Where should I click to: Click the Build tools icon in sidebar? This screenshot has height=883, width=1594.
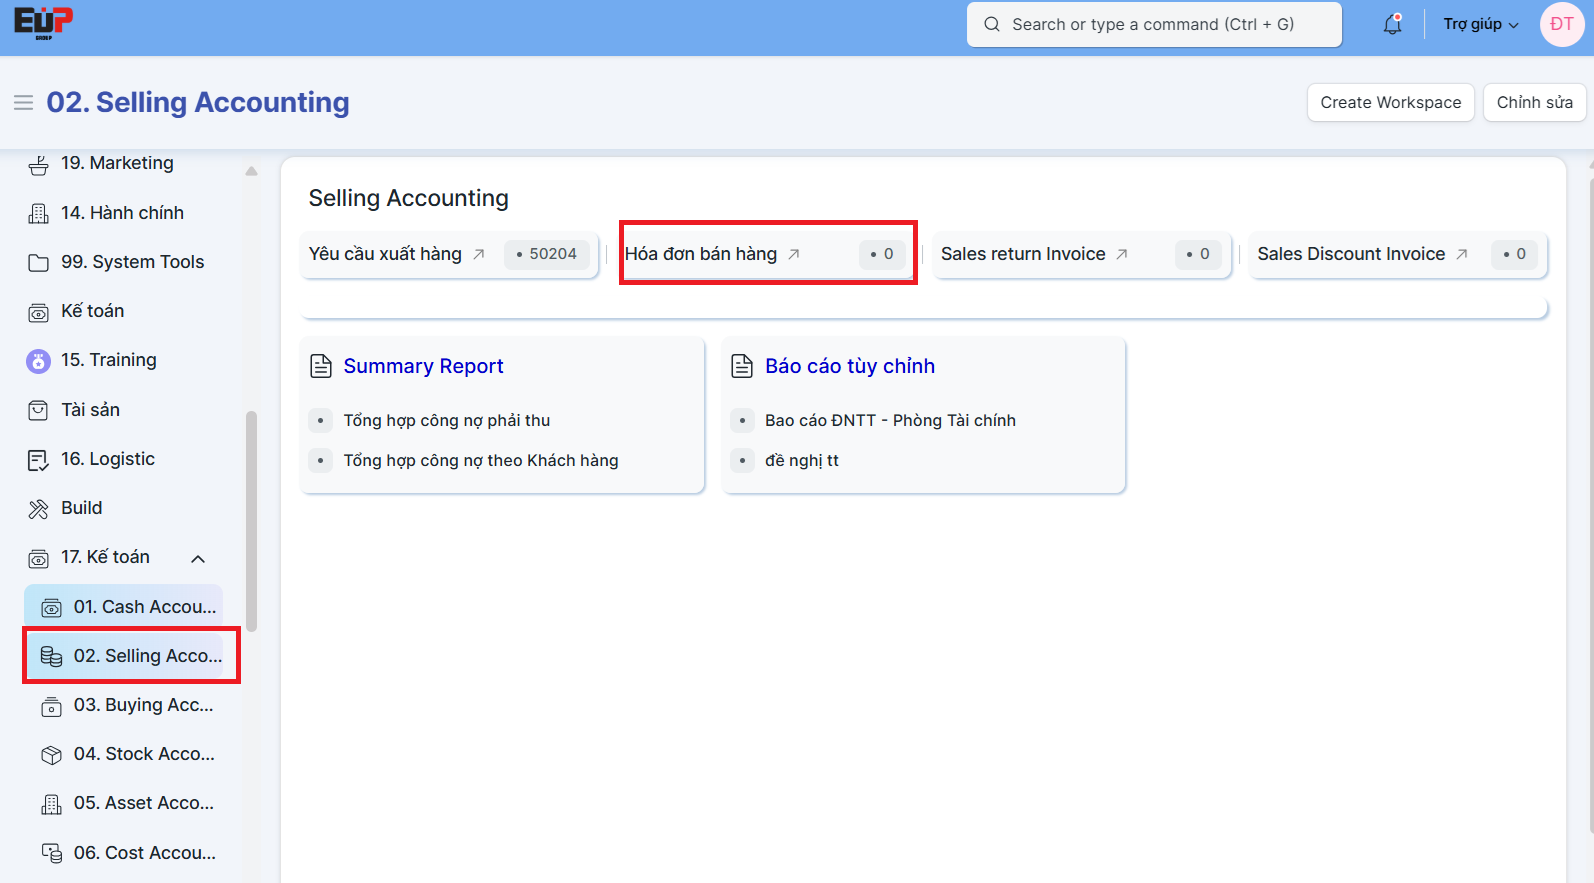point(38,509)
